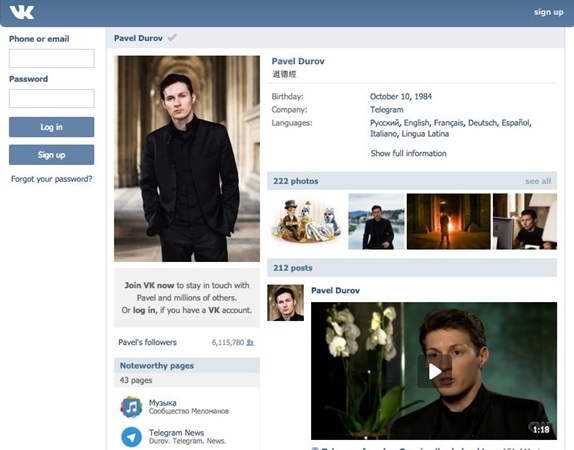Click Forgot your password link
The width and height of the screenshot is (574, 450).
[x=52, y=179]
